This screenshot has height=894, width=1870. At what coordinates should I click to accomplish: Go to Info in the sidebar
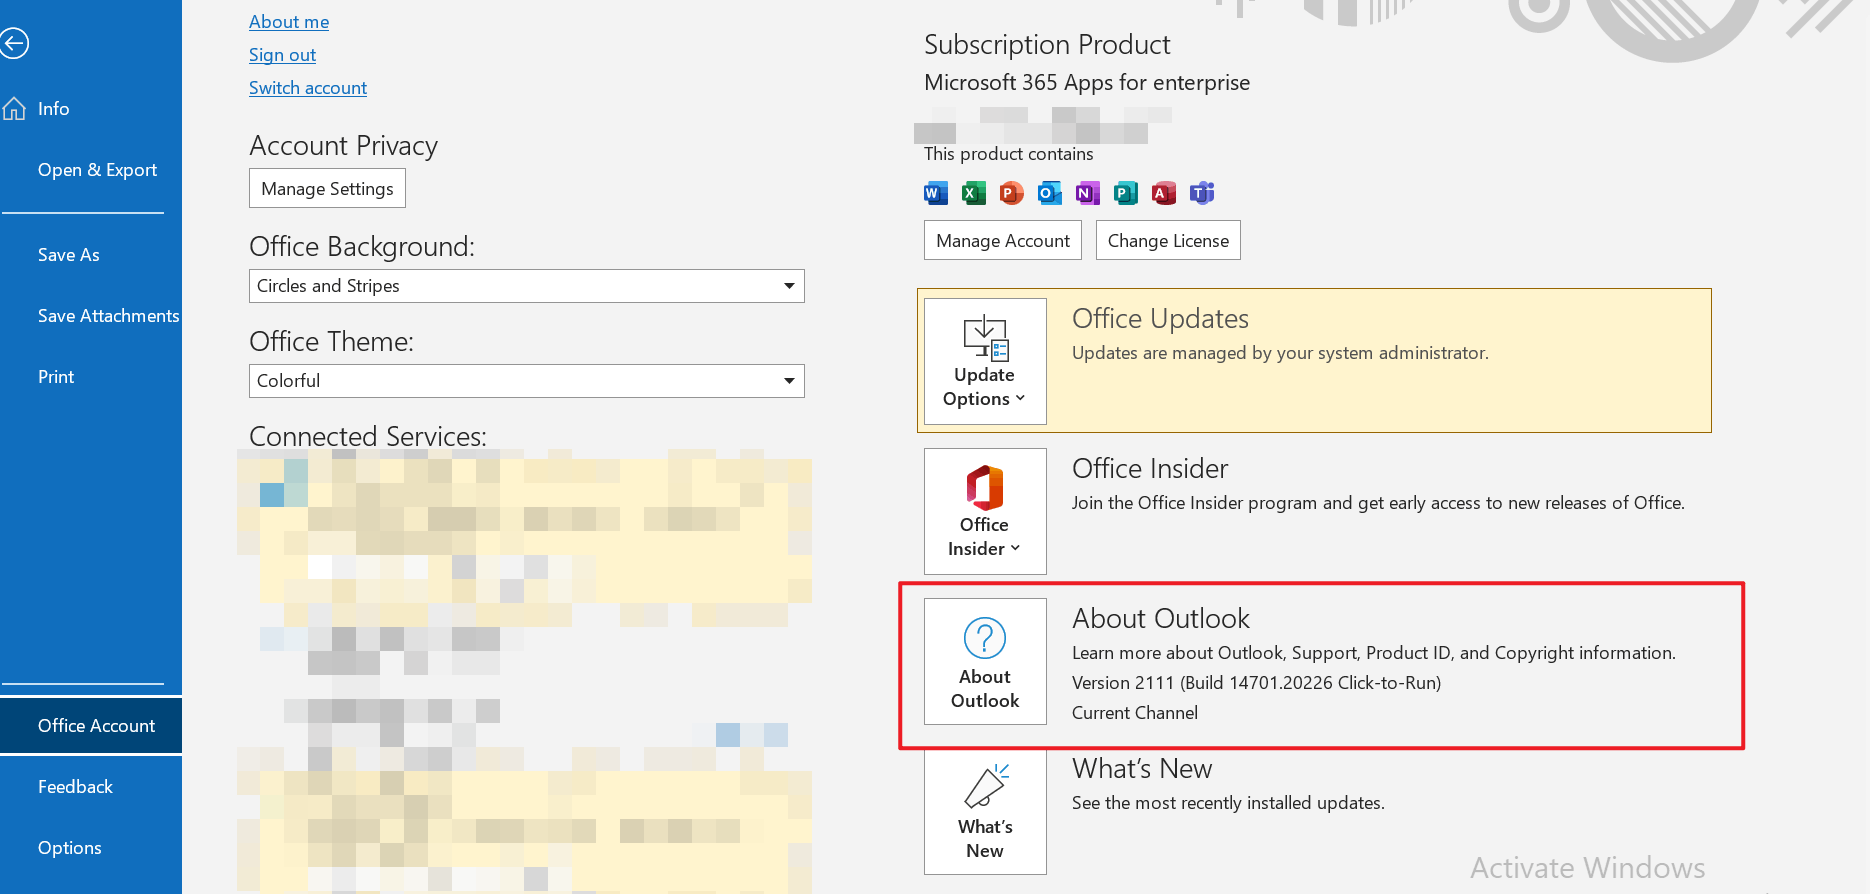coord(91,109)
